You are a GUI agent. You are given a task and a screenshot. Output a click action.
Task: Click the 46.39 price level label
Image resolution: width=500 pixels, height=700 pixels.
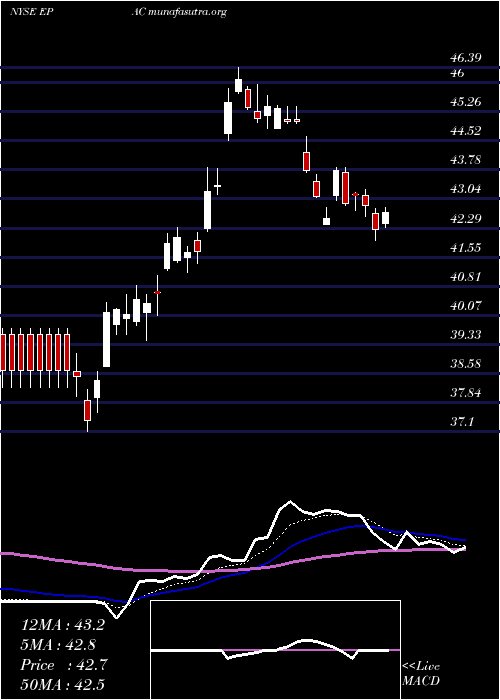(466, 58)
